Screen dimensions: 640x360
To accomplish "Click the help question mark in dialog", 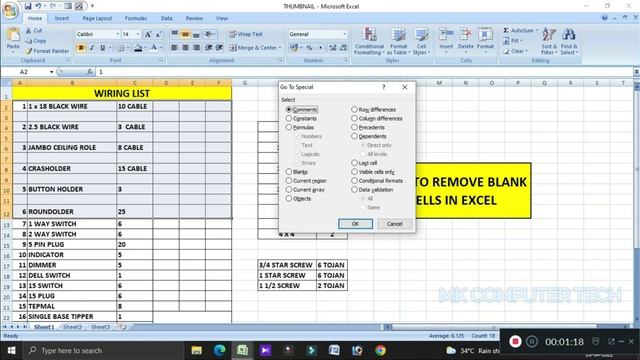I will point(383,87).
